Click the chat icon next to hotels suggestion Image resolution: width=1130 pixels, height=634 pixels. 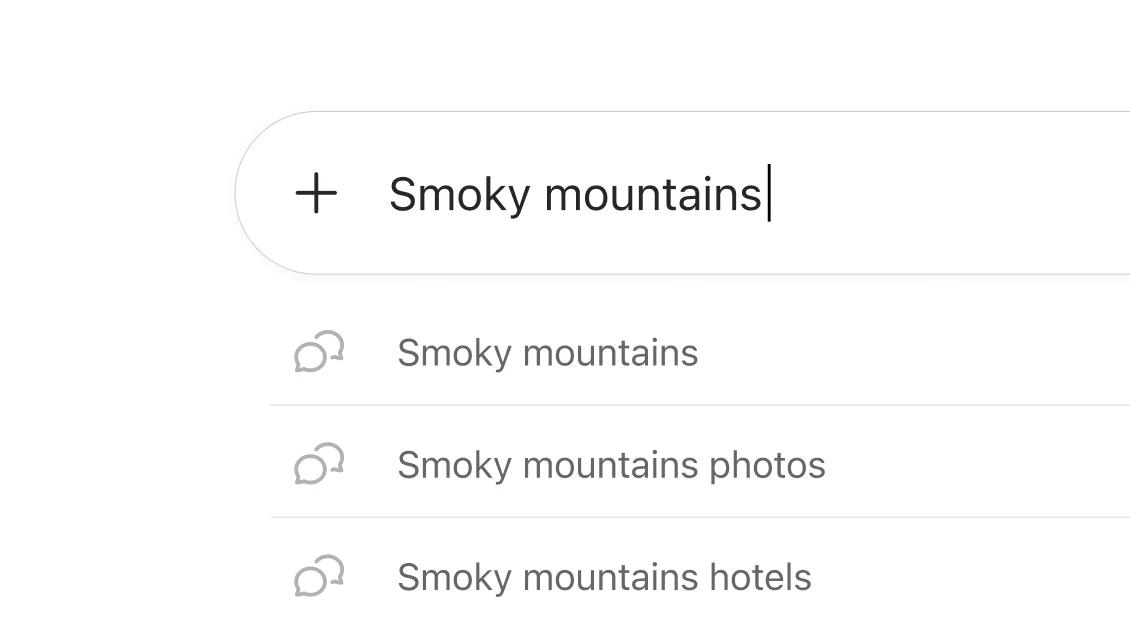[319, 577]
